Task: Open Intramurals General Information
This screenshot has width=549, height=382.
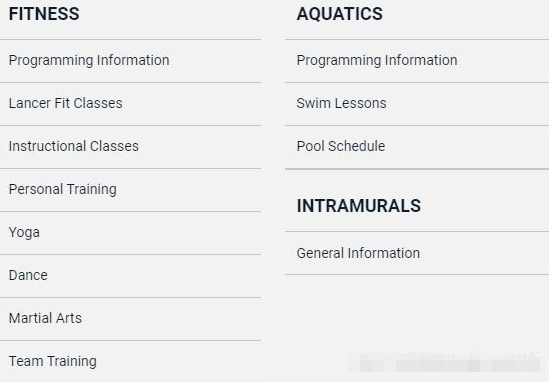Action: [358, 253]
